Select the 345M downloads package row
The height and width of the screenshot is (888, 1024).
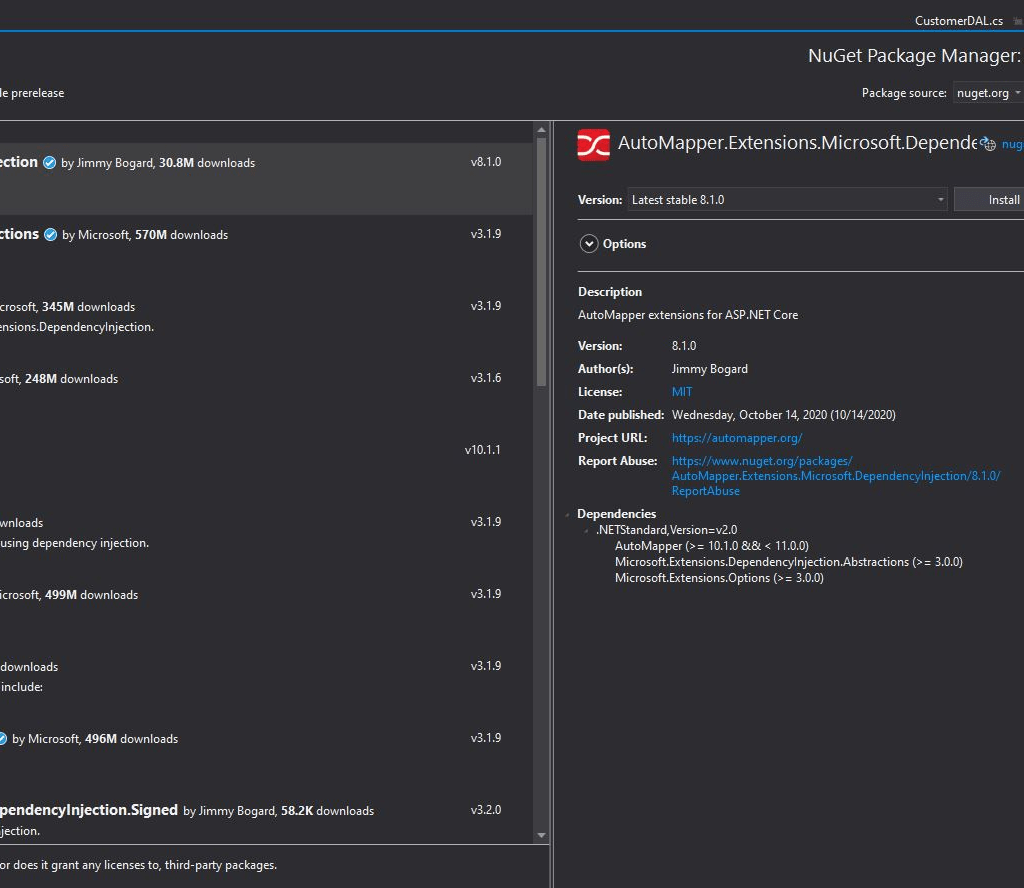(266, 323)
